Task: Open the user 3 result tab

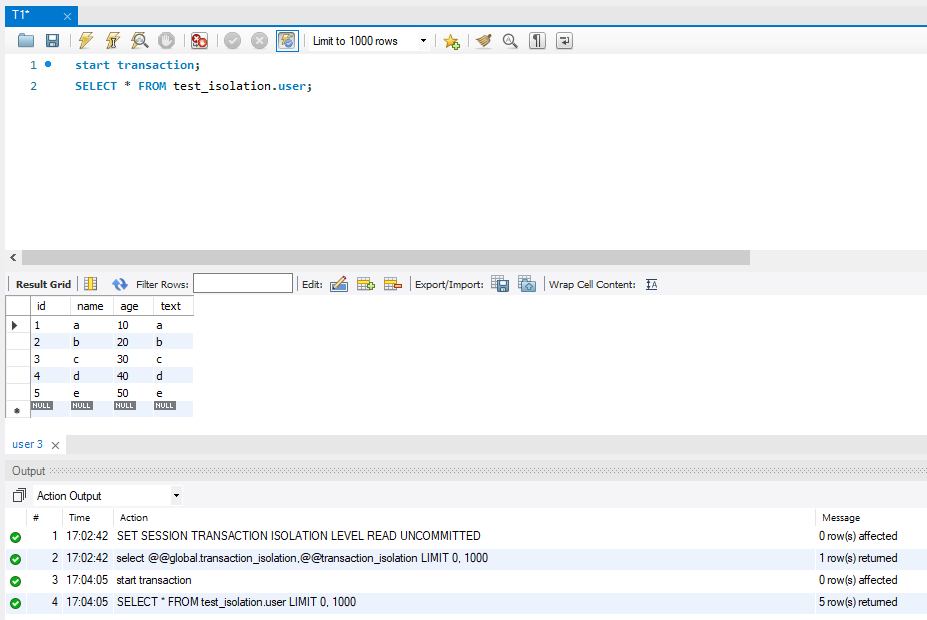Action: [27, 444]
